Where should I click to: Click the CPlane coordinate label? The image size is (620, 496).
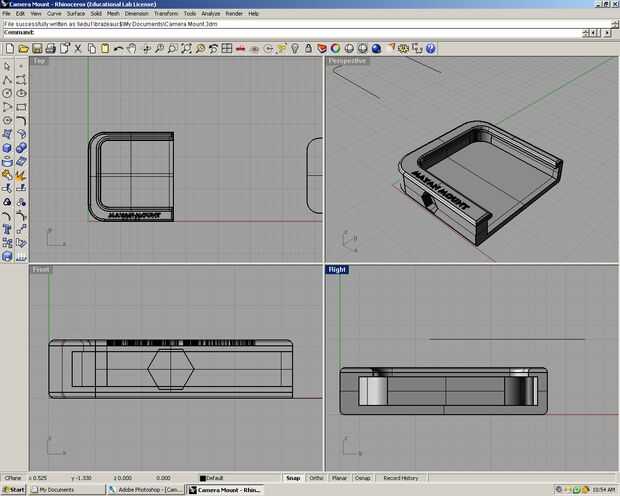[x=13, y=478]
